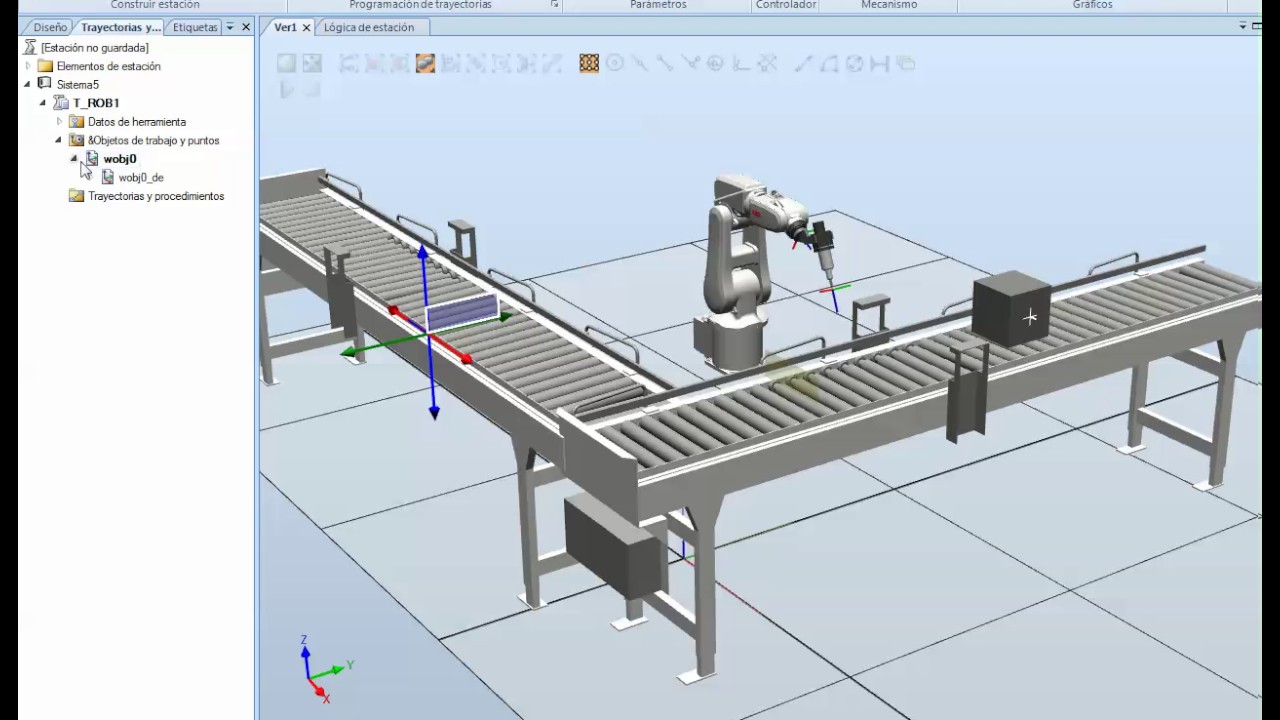Click the Elementos de estación folder icon
The height and width of the screenshot is (720, 1280).
(45, 66)
